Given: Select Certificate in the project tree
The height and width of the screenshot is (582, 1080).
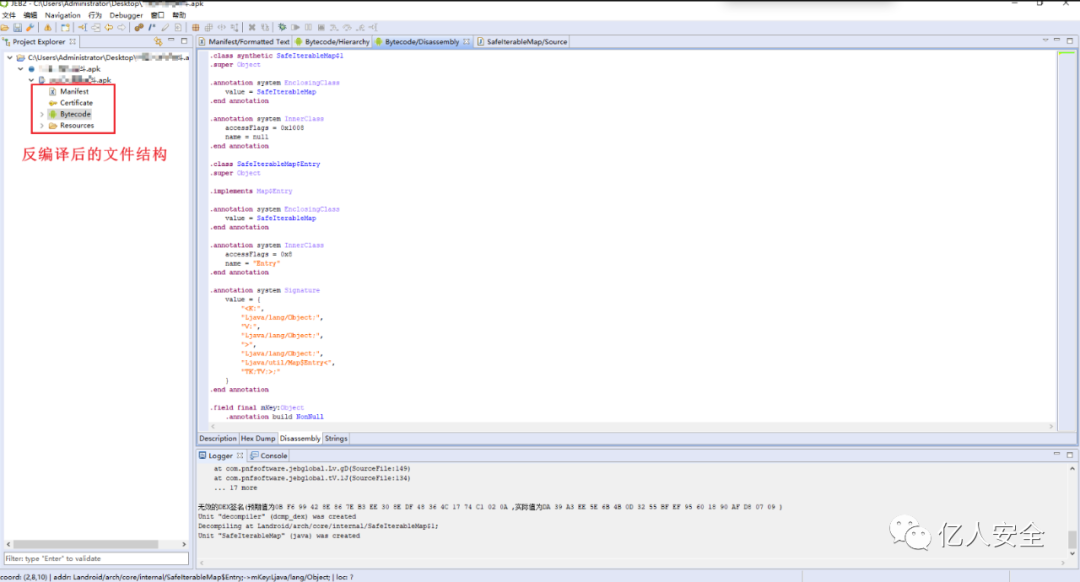Looking at the screenshot, I should 76,103.
